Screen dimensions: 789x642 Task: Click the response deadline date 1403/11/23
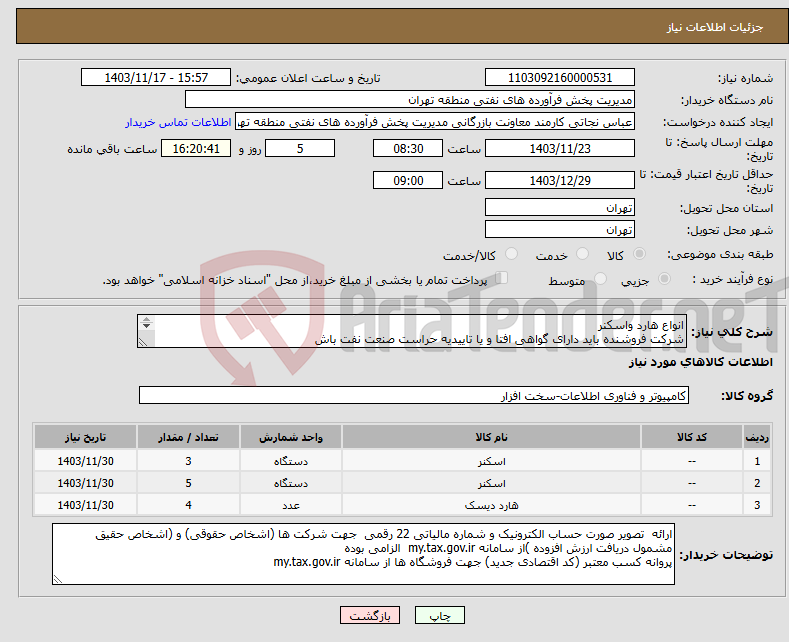560,148
